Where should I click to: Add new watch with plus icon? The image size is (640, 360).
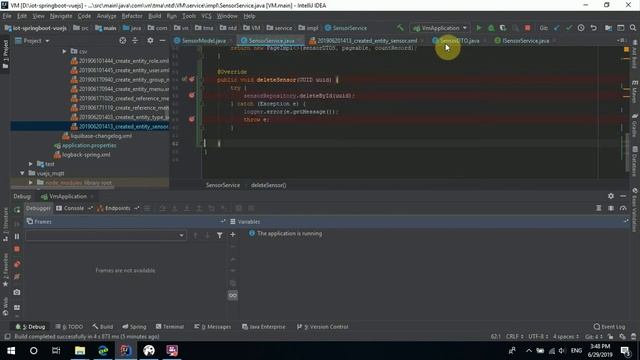233,235
